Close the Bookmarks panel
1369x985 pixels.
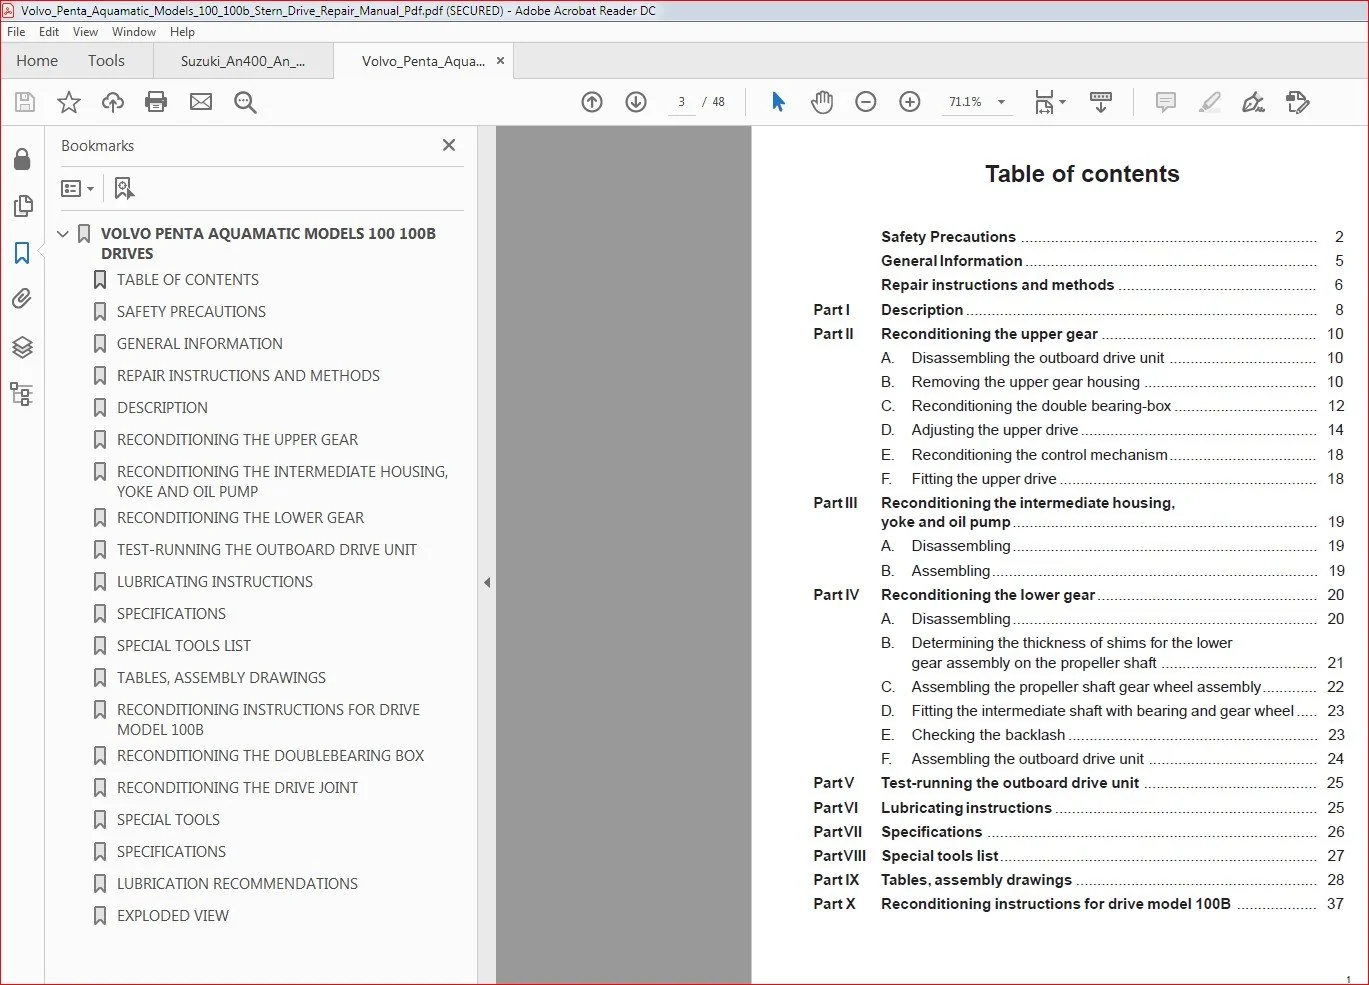point(449,145)
